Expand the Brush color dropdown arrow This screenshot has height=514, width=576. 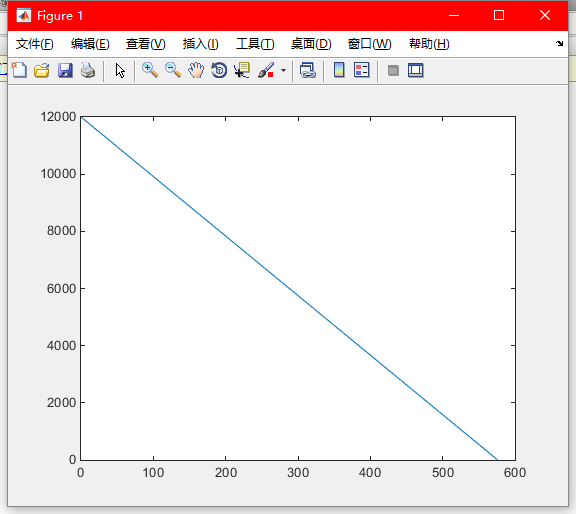[283, 70]
